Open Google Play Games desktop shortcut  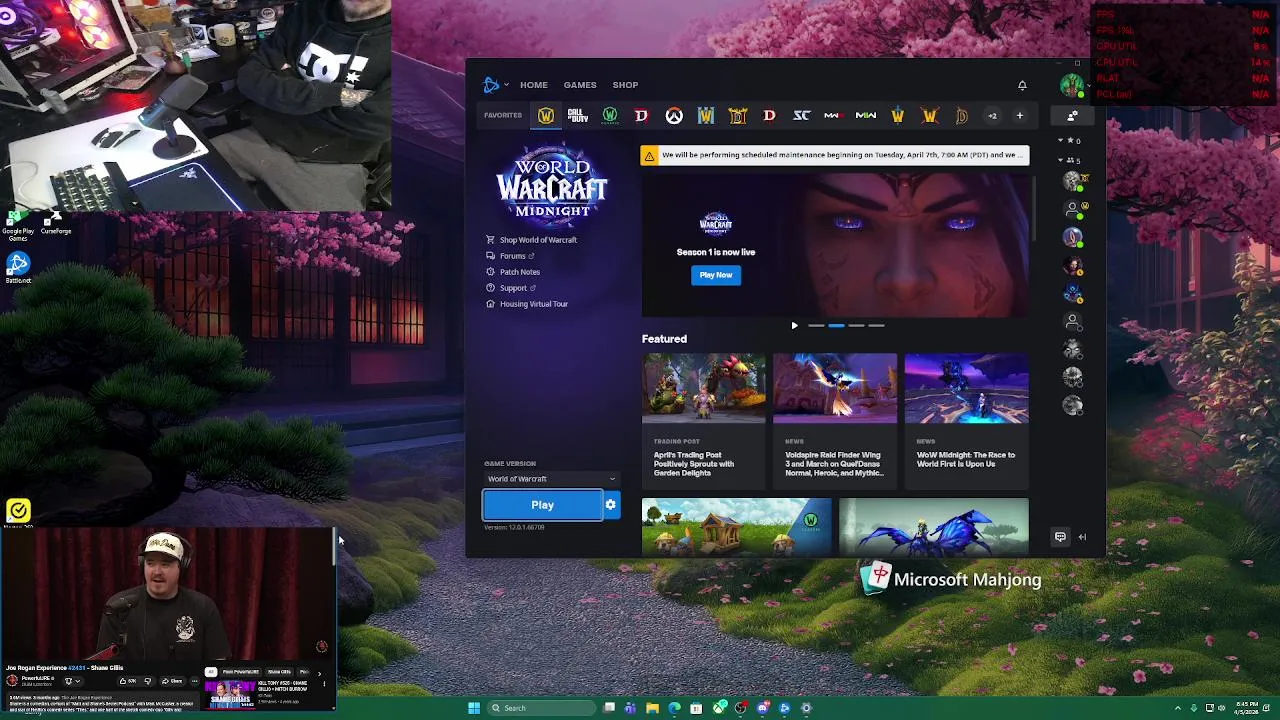18,224
